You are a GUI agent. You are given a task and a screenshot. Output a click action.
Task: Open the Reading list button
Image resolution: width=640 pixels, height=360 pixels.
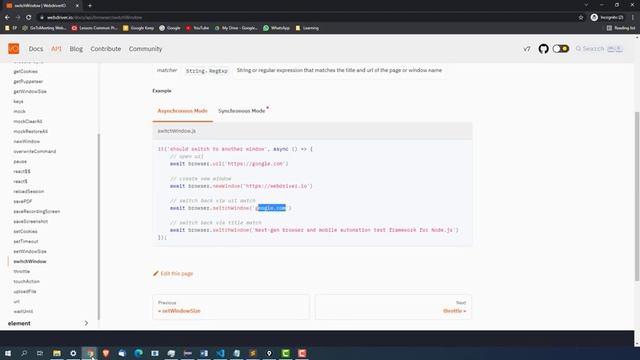coord(621,28)
